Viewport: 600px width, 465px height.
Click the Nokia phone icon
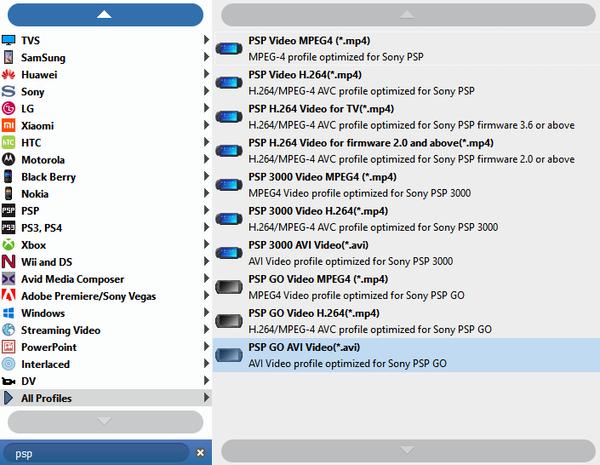point(8,193)
